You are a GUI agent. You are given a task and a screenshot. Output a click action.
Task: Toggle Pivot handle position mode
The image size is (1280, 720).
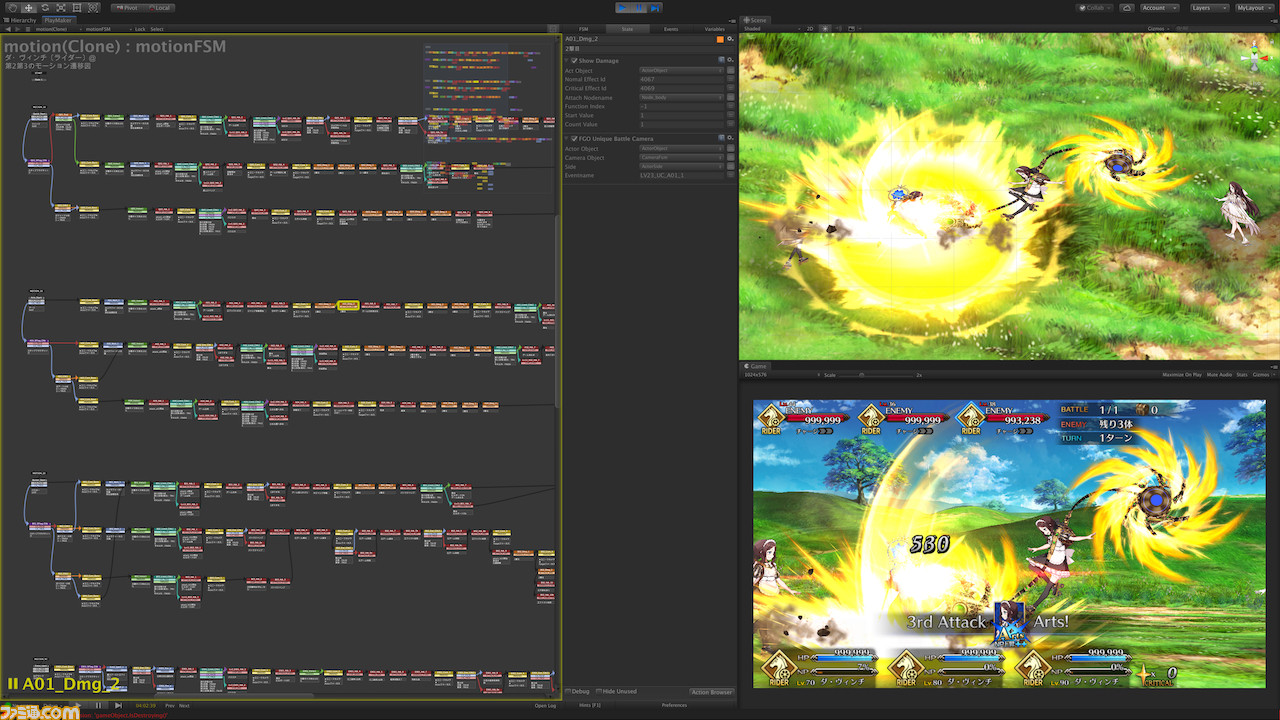127,7
